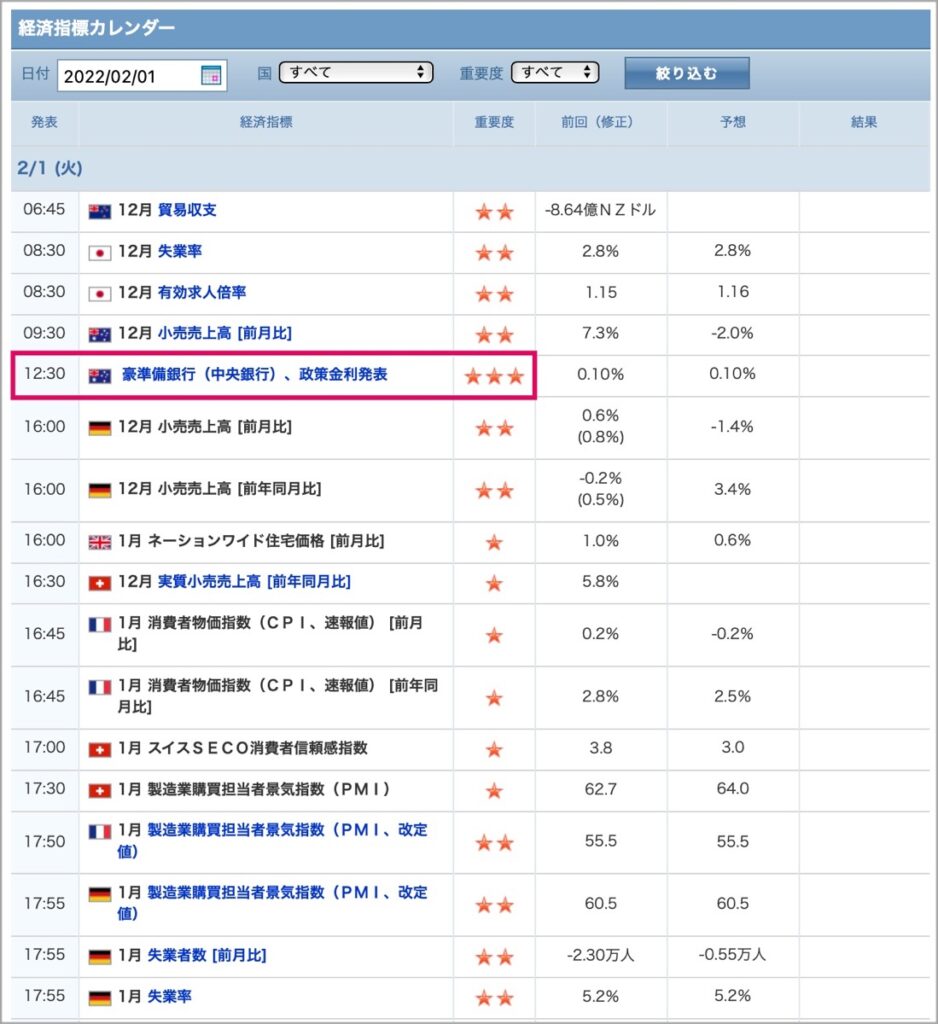Click the star rating of 12月 貿易収支
The width and height of the screenshot is (938, 1024).
click(x=494, y=212)
